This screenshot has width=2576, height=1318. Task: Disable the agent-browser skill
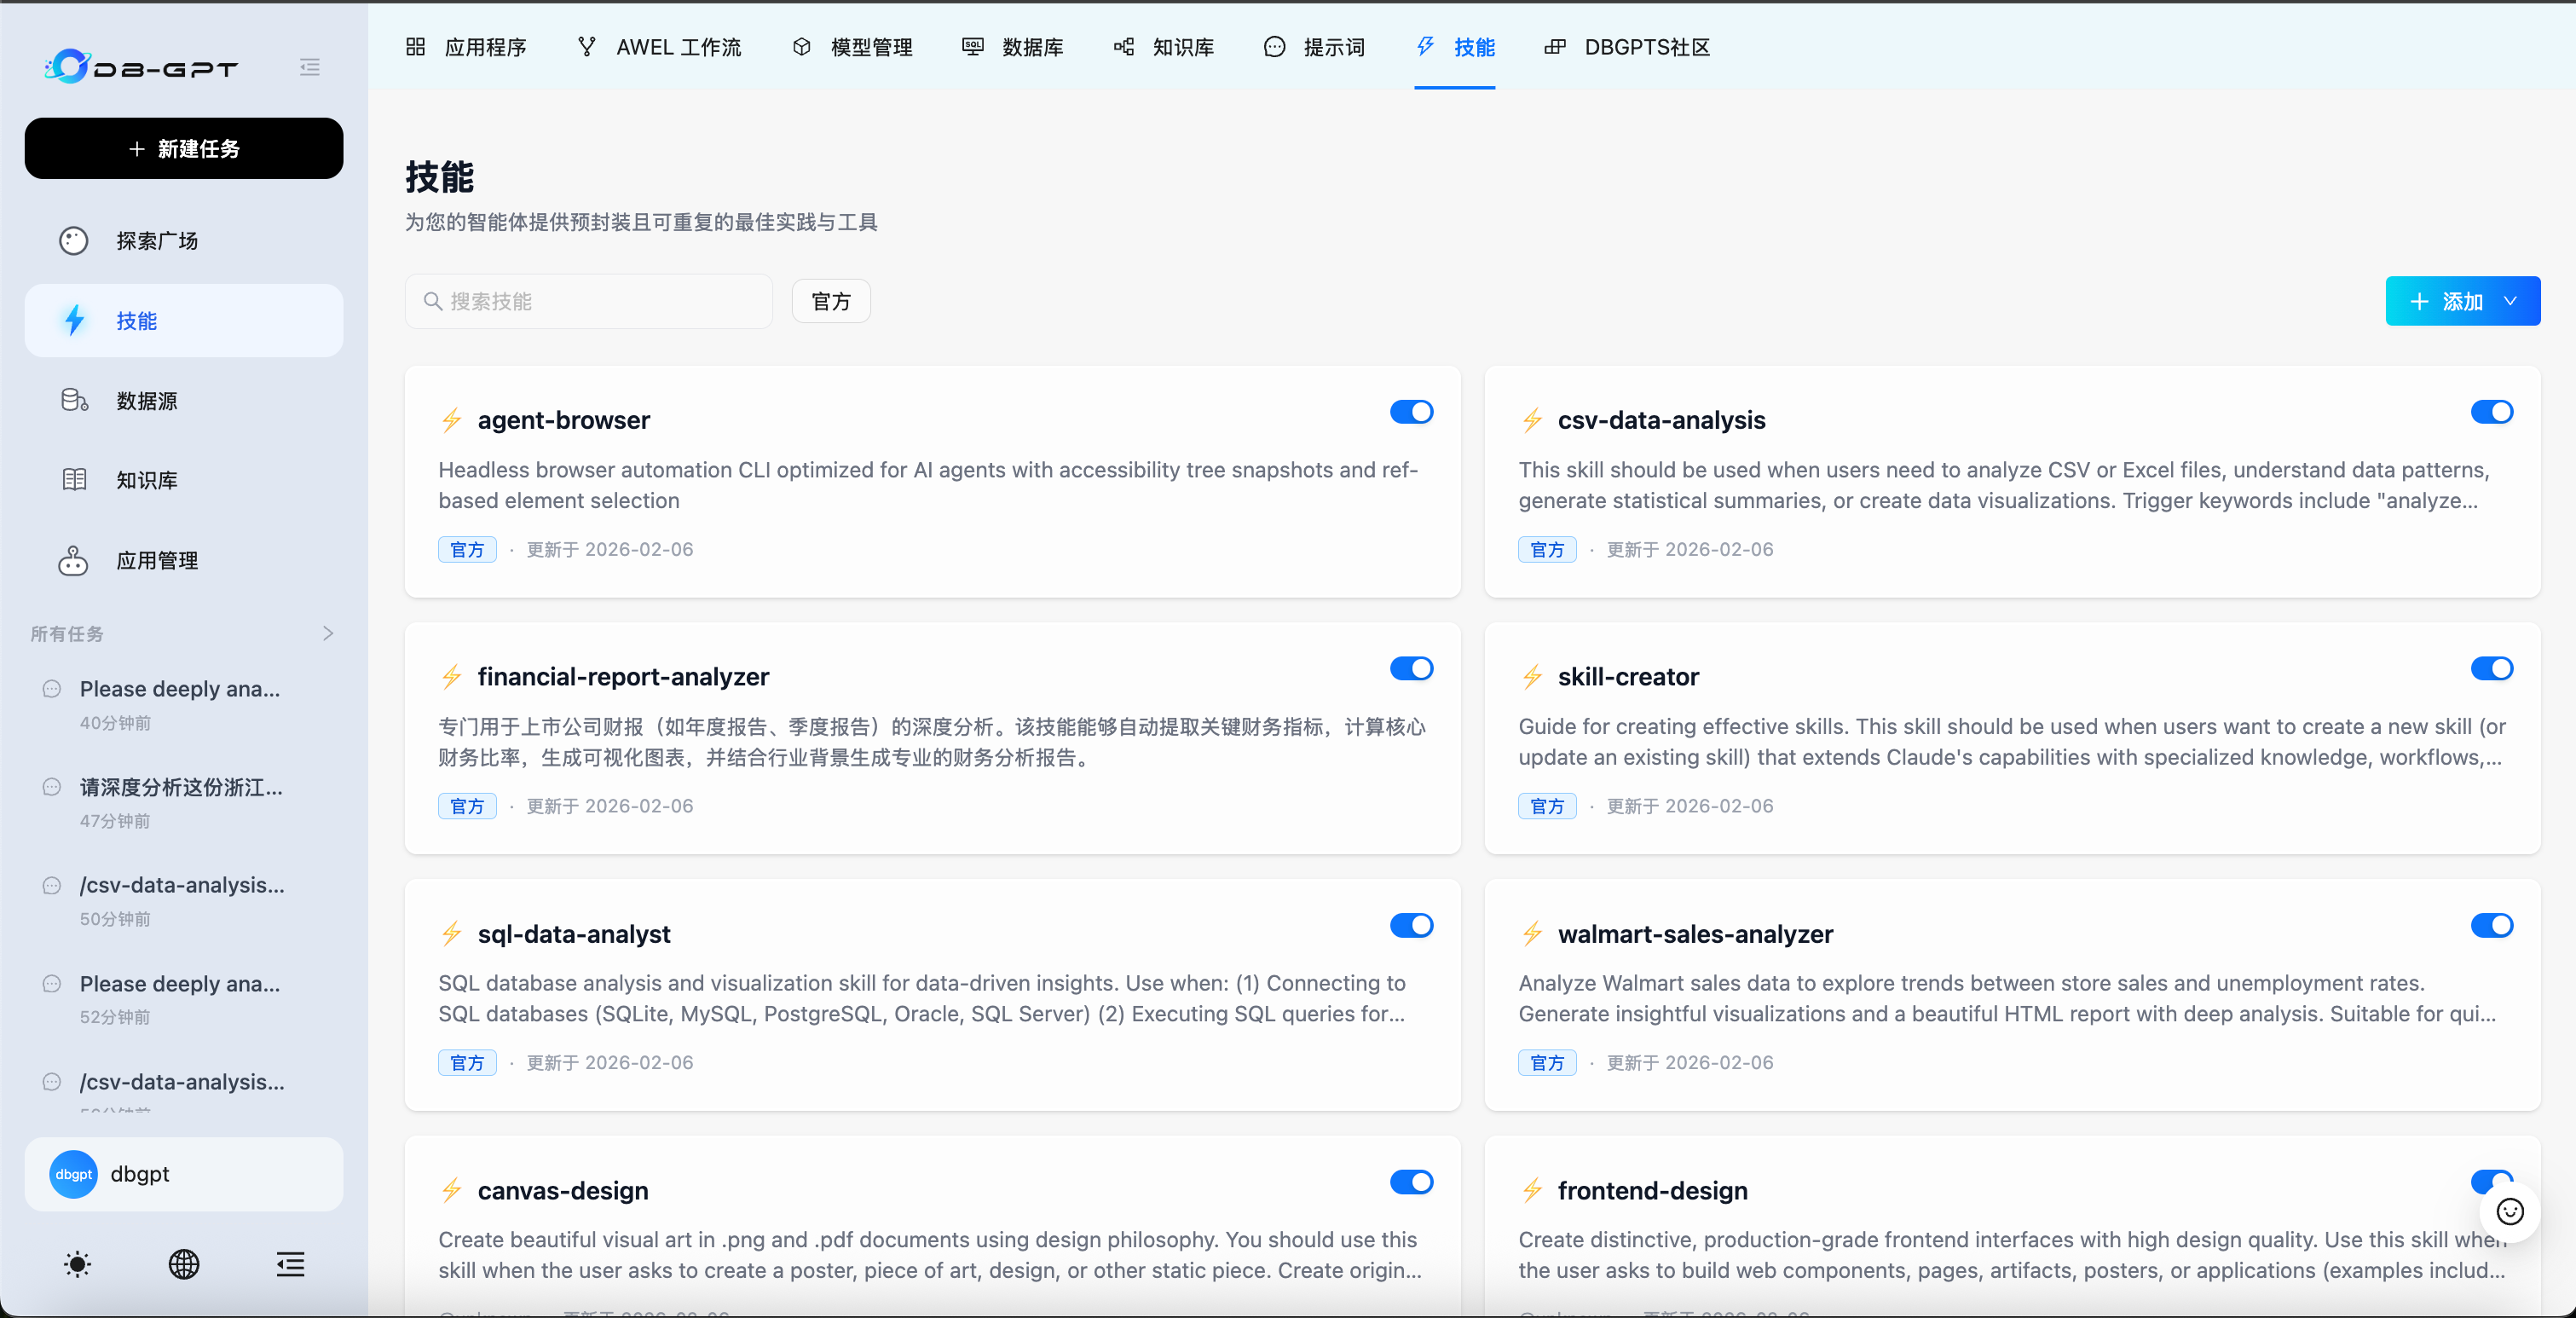tap(1411, 412)
